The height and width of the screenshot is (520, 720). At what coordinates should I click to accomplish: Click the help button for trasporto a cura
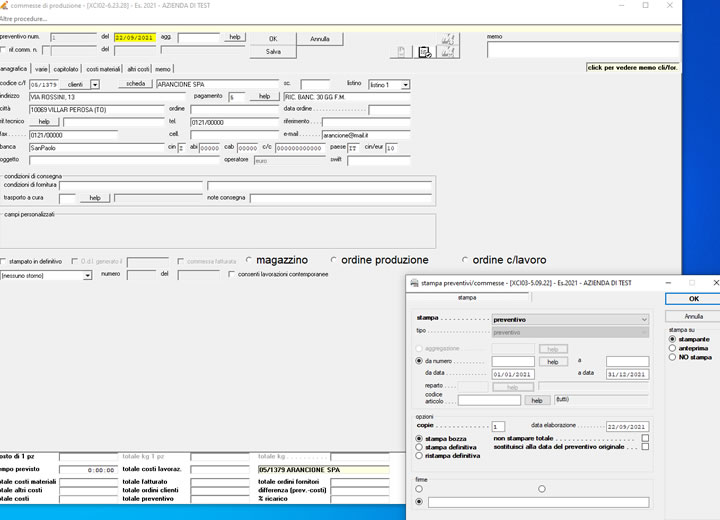click(x=95, y=198)
